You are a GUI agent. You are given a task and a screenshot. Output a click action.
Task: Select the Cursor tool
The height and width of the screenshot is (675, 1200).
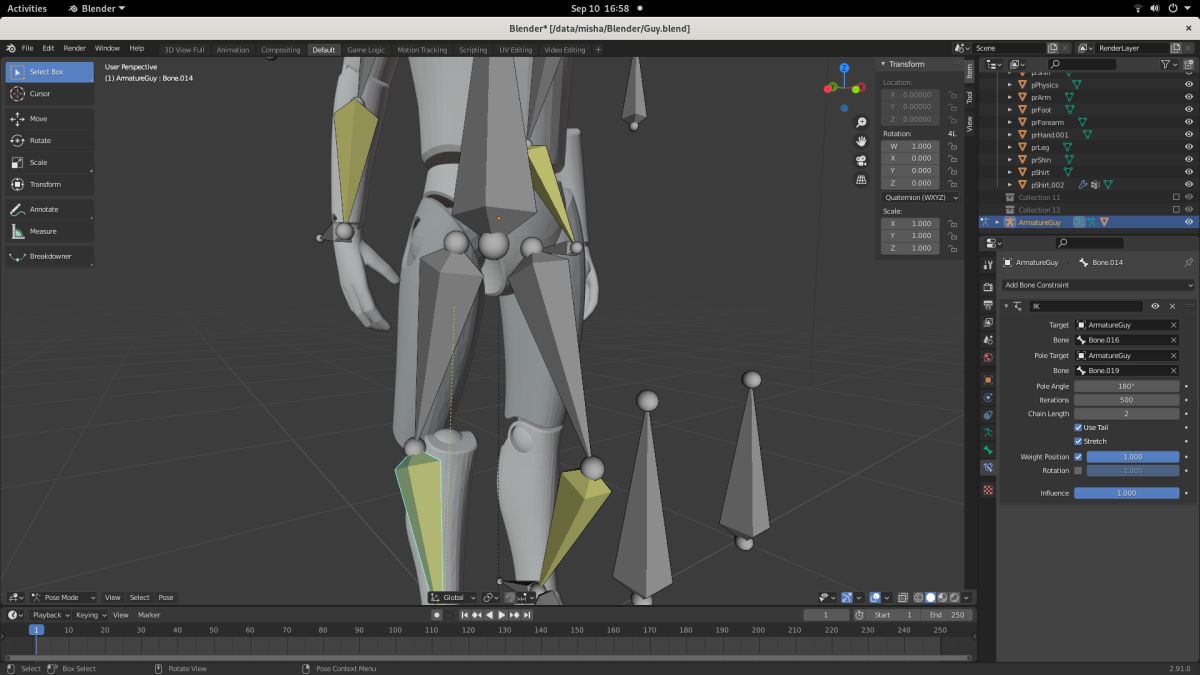[40, 94]
